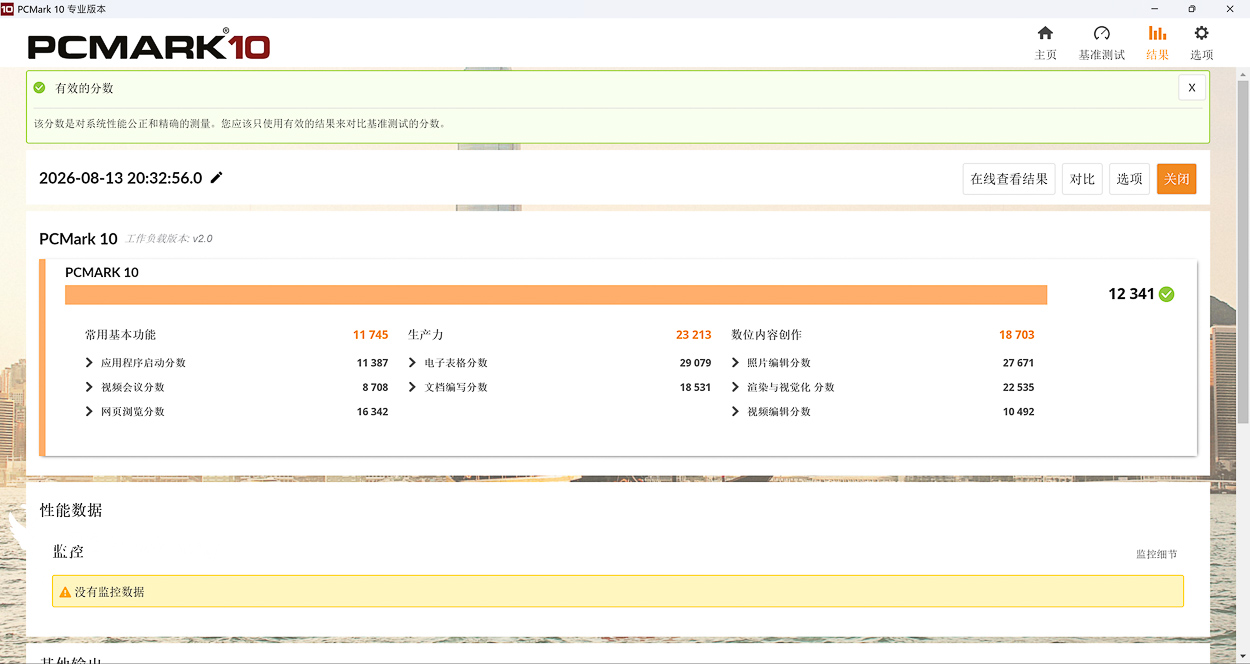The height and width of the screenshot is (664, 1250).
Task: Click the green check icon beside 有效的分数
Action: 39,88
